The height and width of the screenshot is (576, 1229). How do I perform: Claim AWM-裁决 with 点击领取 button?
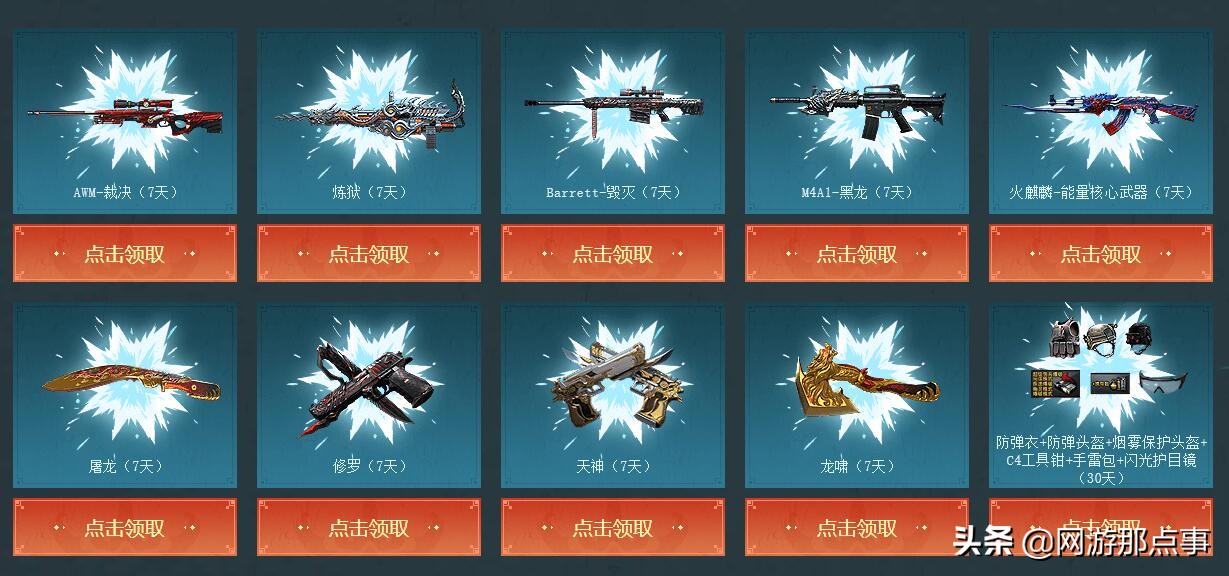pyautogui.click(x=125, y=254)
